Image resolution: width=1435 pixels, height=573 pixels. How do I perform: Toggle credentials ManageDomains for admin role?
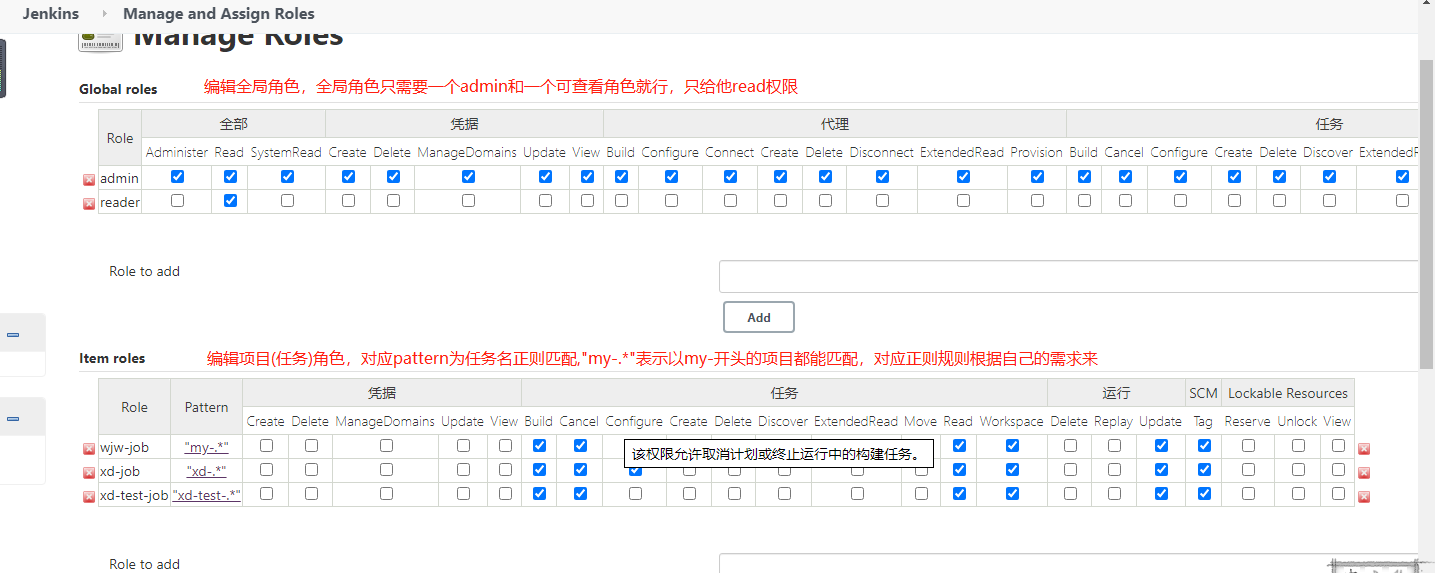pos(468,176)
